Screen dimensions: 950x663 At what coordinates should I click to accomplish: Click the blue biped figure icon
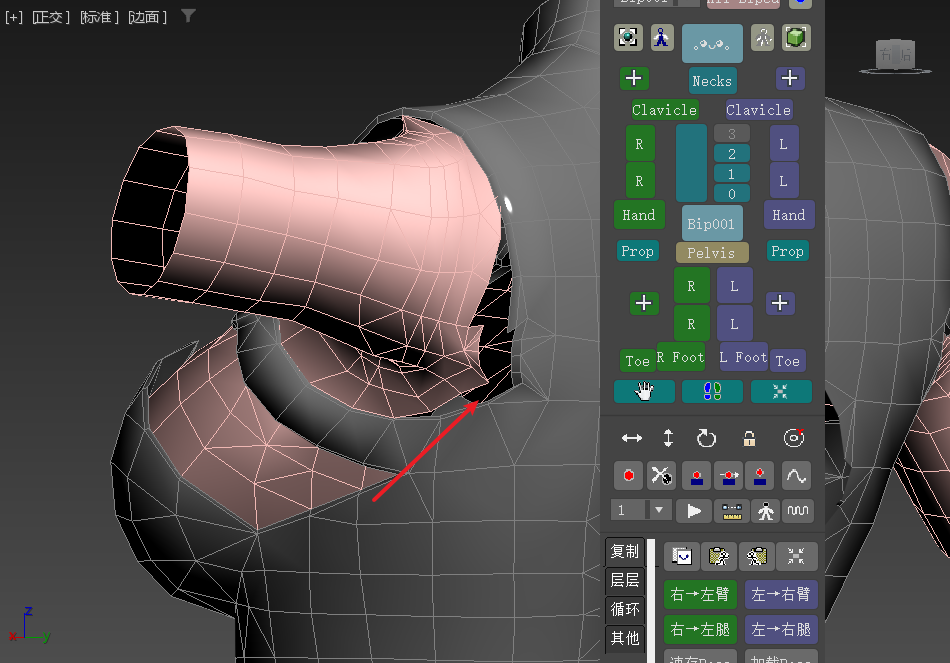[662, 38]
